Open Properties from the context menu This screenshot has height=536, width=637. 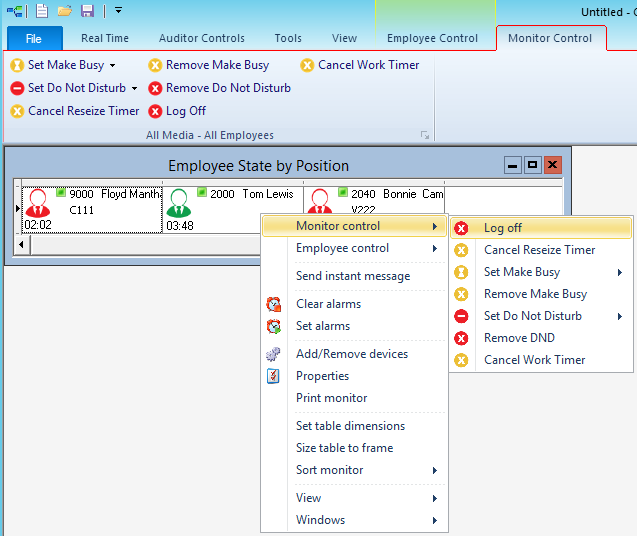click(322, 376)
